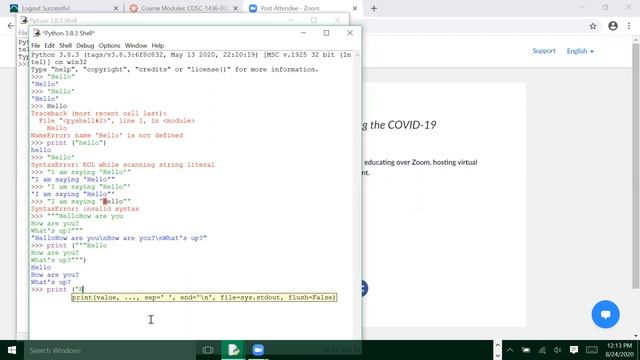Screen dimensions: 640x360
Task: Open the battery status tray icon
Action: click(x=526, y=350)
